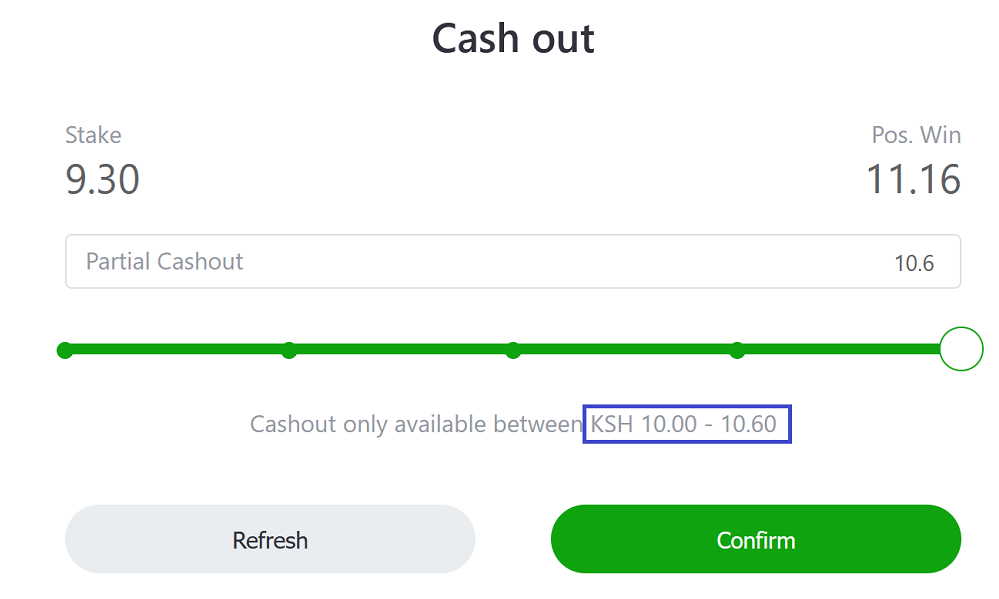This screenshot has width=999, height=599.
Task: Select the 9.30 stake amount
Action: click(102, 179)
